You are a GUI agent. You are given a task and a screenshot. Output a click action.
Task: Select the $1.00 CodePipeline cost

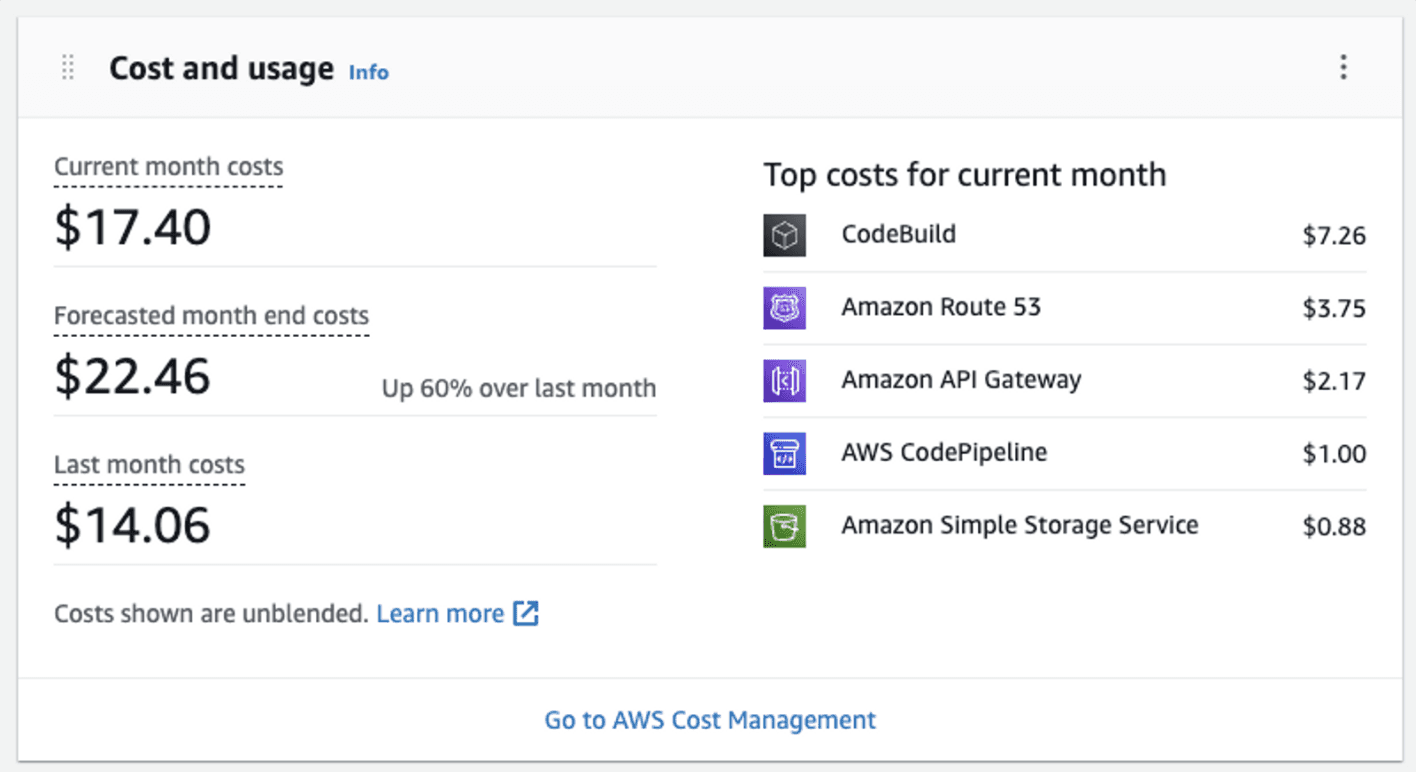pyautogui.click(x=1334, y=454)
